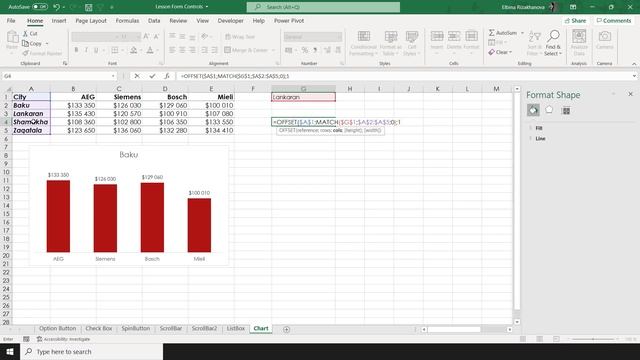Click the Cancel formula X icon
Viewport: 640px width, 360px height.
(x=137, y=76)
